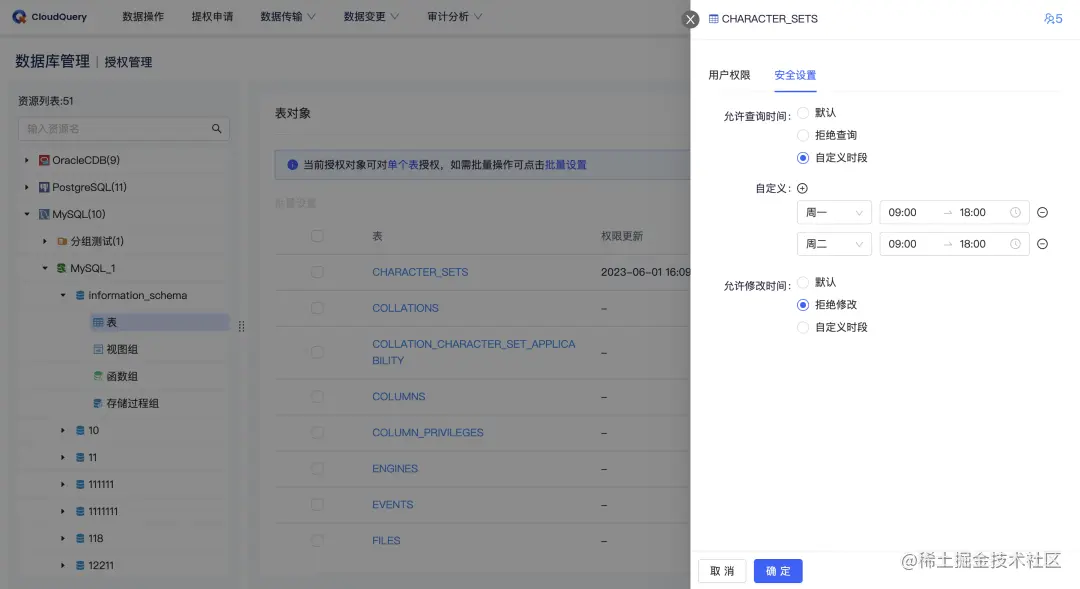
Task: Click clock icon in 周一 time range
Action: [x=1015, y=212]
